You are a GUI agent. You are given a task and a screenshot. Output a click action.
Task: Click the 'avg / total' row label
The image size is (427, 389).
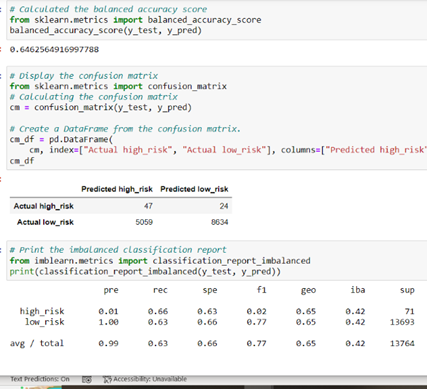click(37, 343)
